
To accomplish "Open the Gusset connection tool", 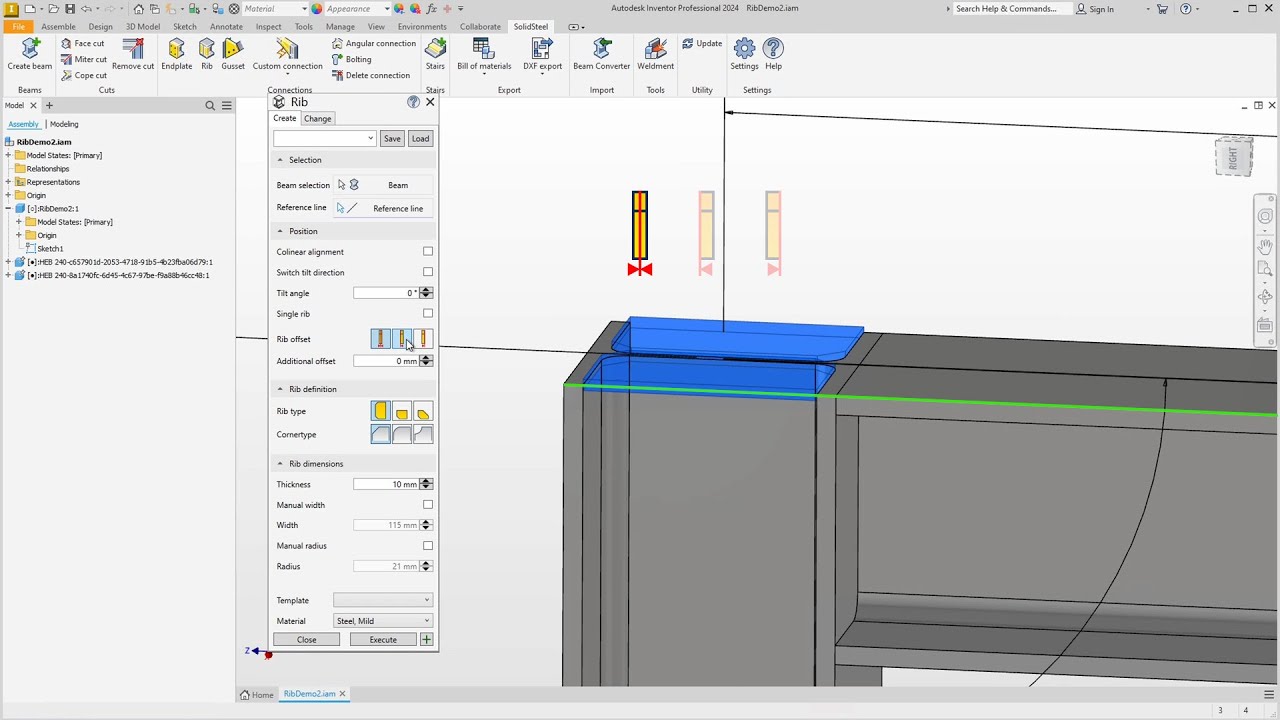I will tap(233, 55).
